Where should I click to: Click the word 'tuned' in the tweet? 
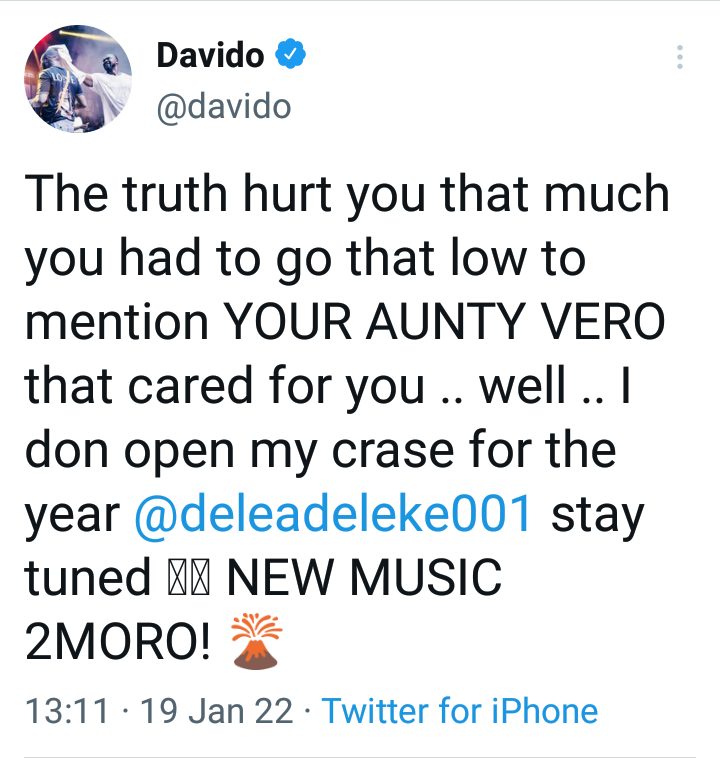87,578
